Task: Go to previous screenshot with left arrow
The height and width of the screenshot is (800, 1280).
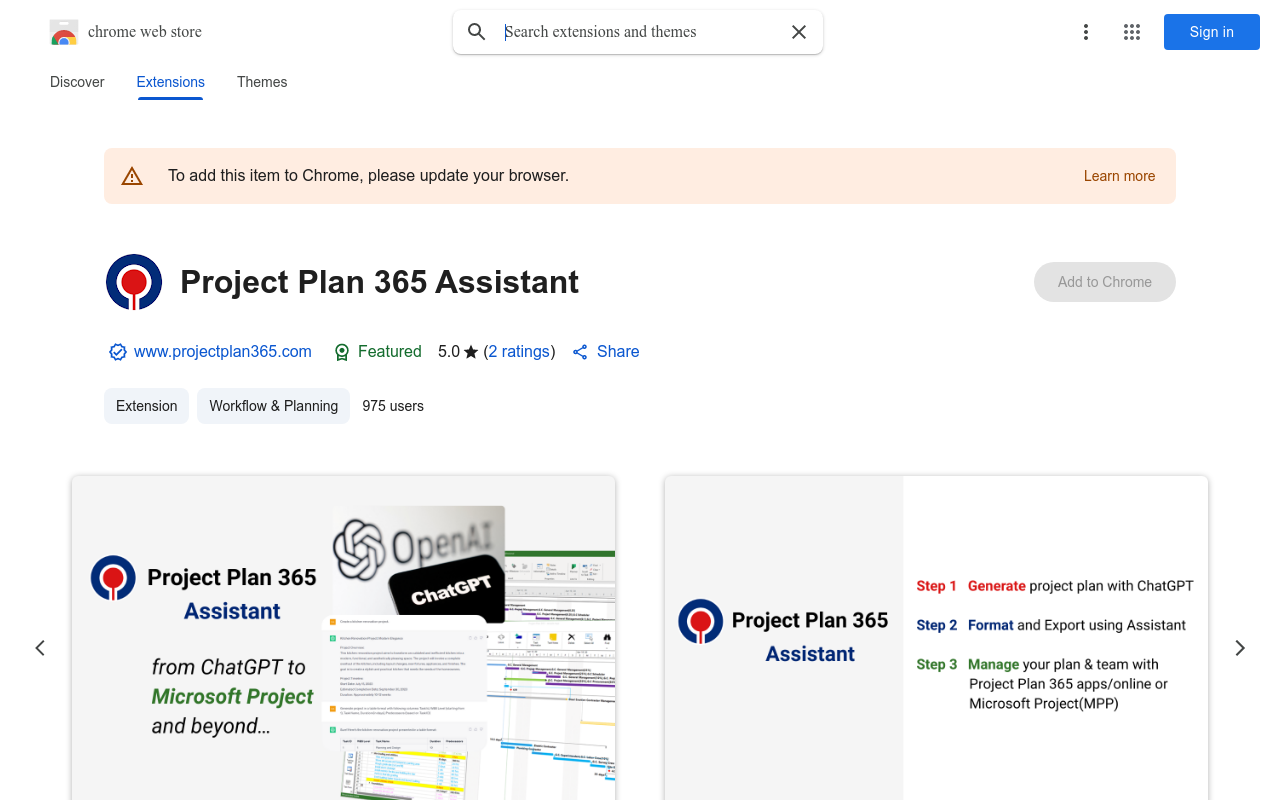Action: (40, 648)
